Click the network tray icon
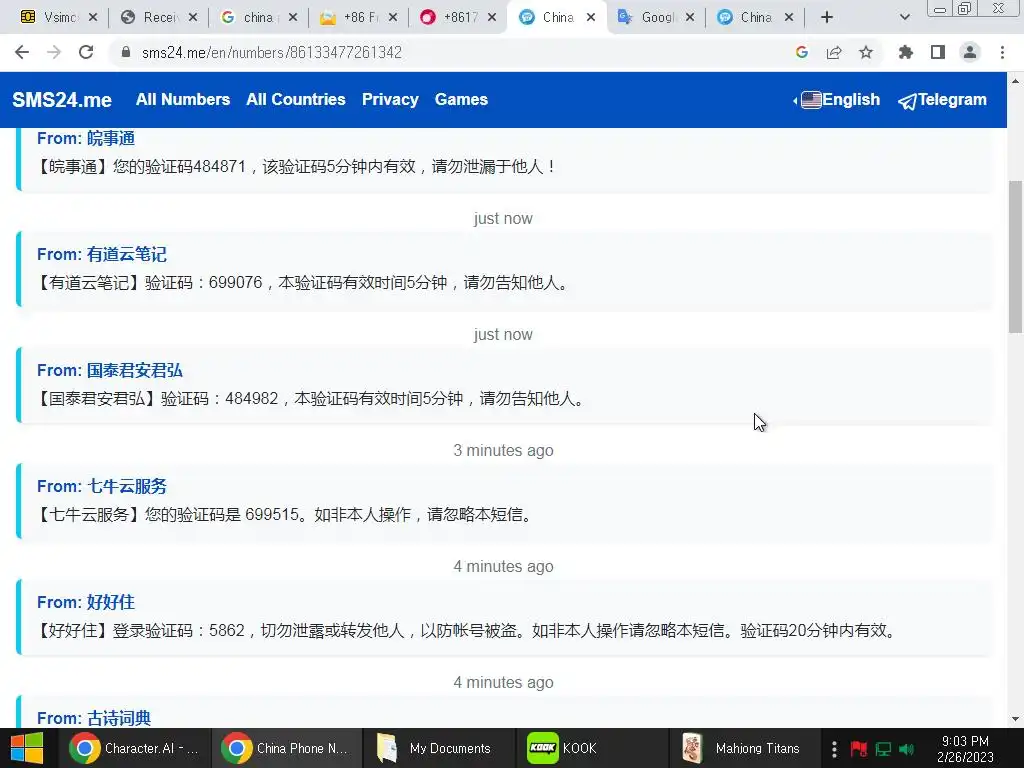1024x768 pixels. [883, 748]
